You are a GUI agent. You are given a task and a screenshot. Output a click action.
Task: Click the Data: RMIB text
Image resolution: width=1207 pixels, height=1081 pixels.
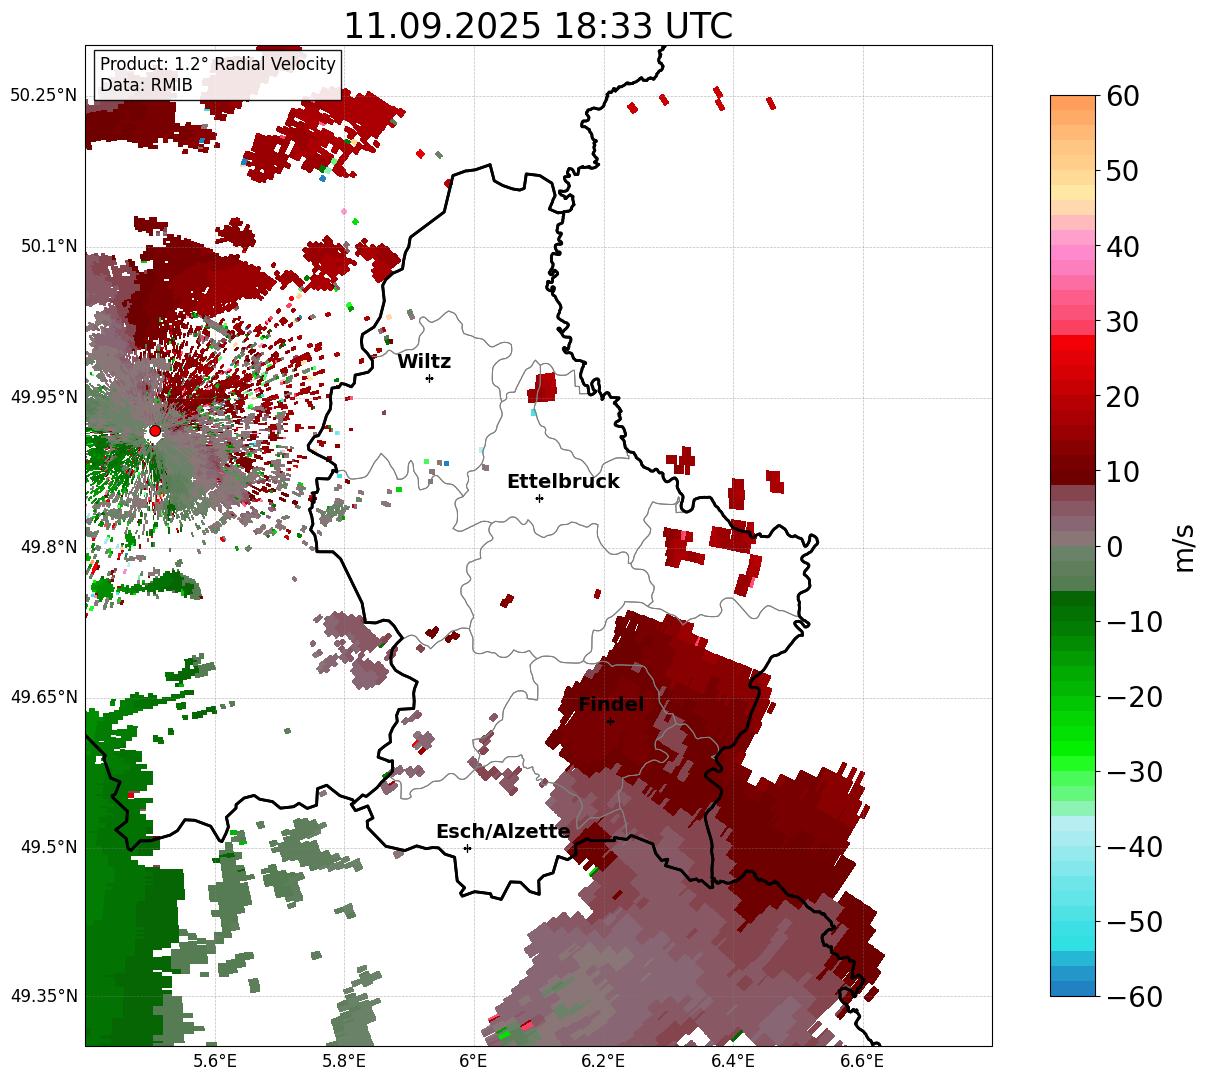click(146, 86)
